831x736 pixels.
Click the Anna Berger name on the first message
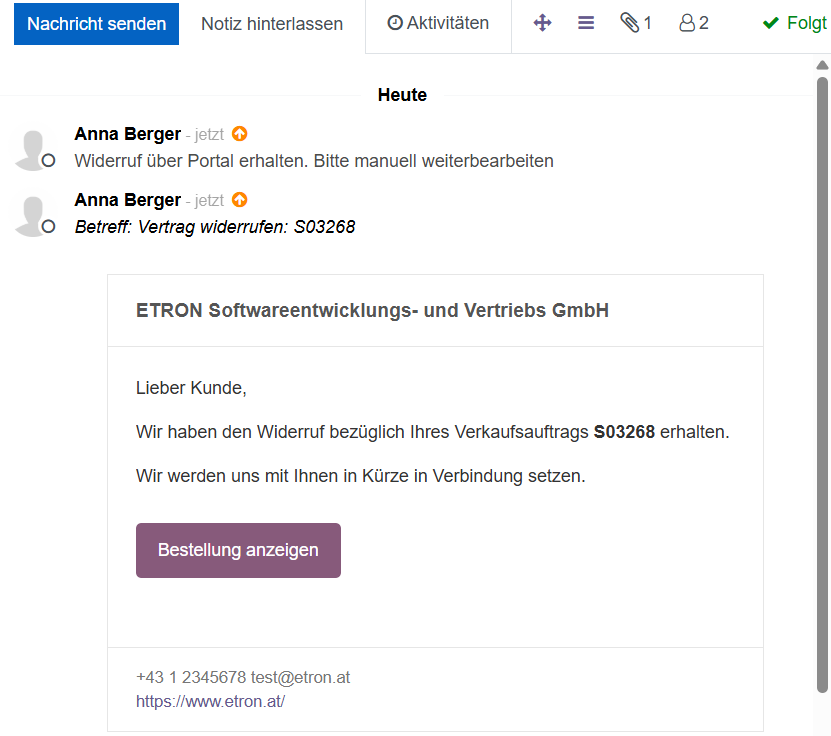[x=127, y=134]
